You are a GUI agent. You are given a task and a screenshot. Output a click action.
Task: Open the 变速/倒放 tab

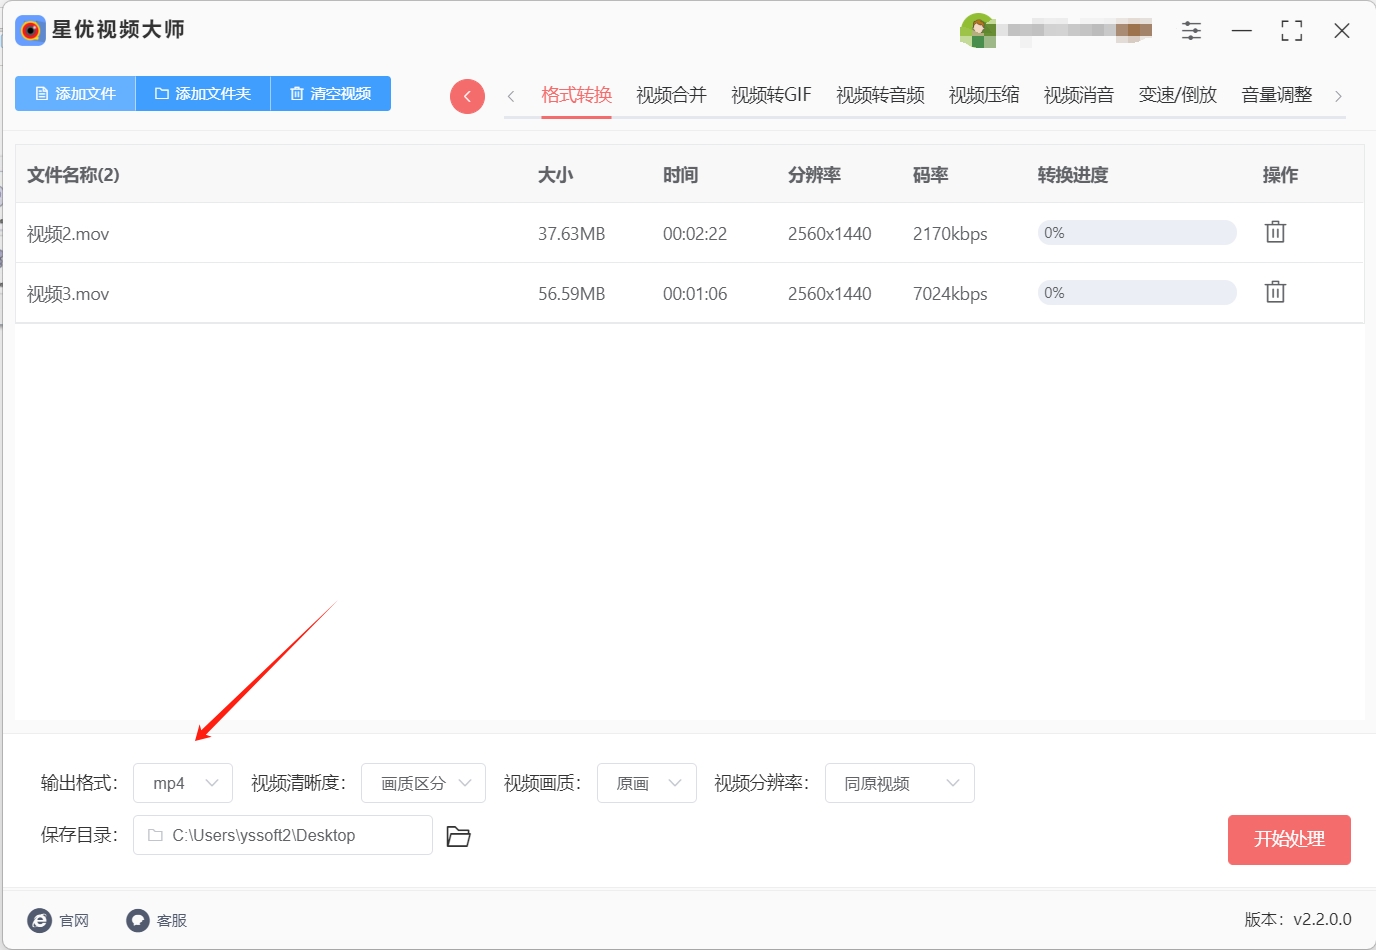(x=1178, y=95)
